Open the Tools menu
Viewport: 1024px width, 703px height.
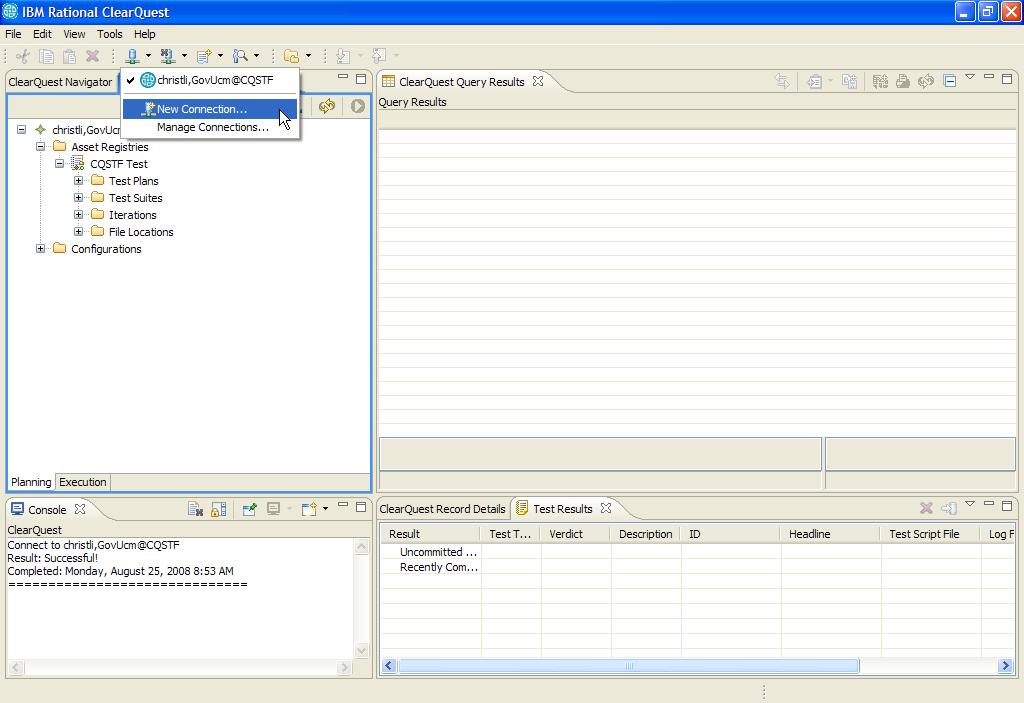point(110,34)
